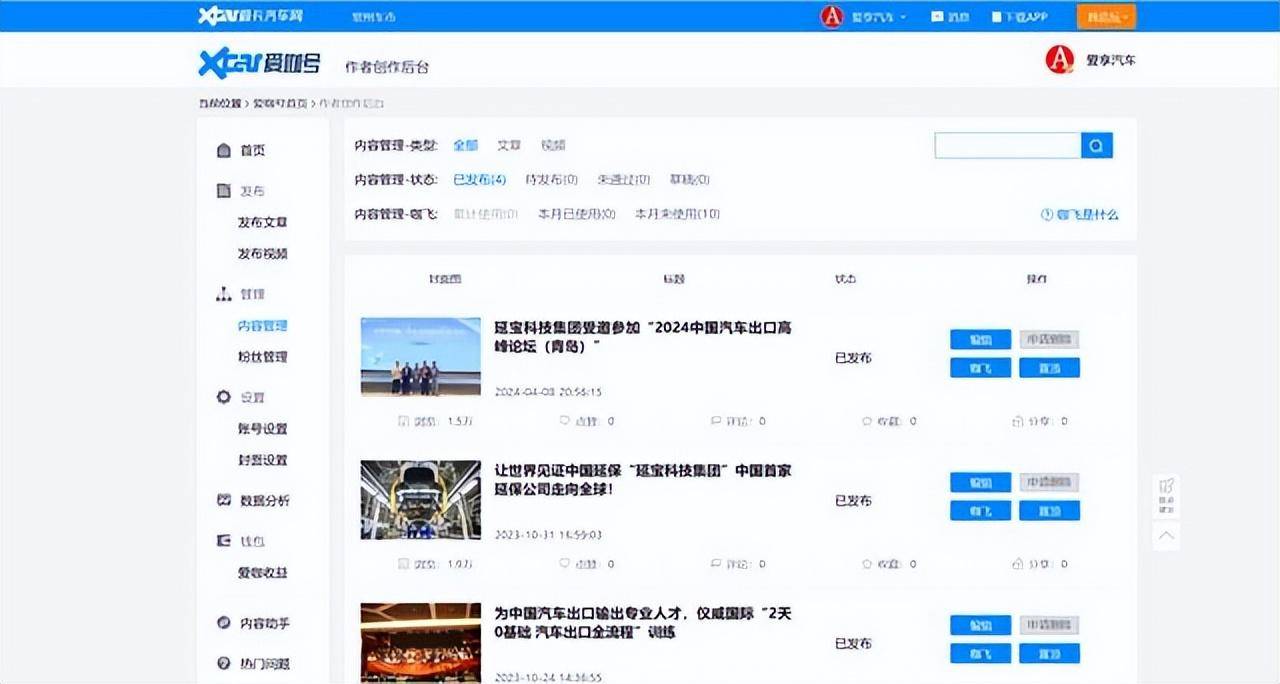The image size is (1280, 684).
Task: Select the 草稿(0) status filter
Action: pyautogui.click(x=689, y=180)
